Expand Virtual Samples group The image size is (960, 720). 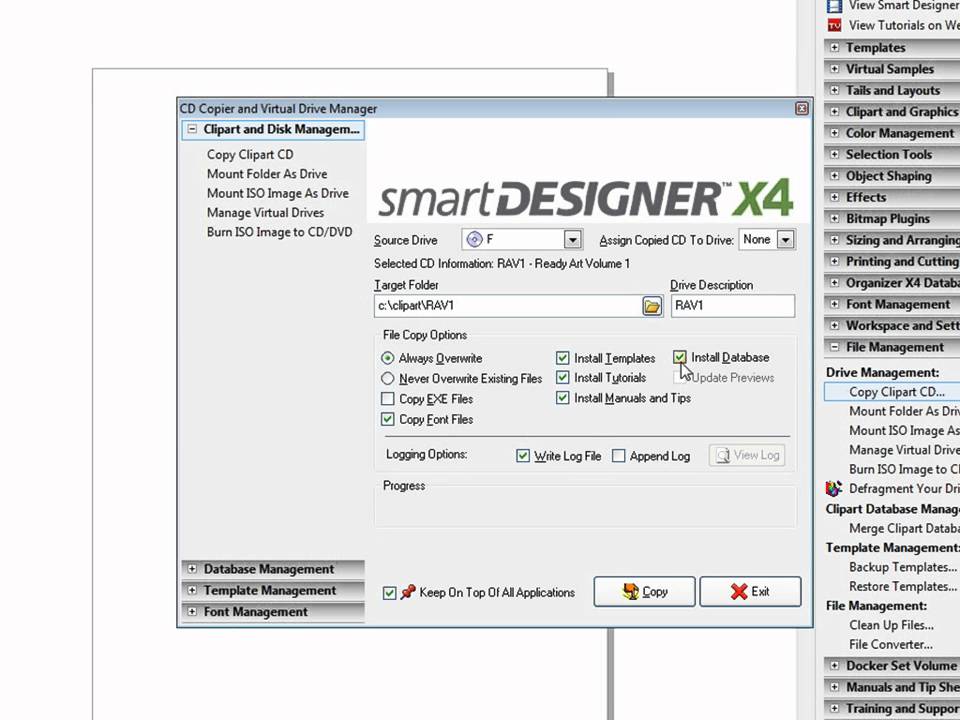834,69
